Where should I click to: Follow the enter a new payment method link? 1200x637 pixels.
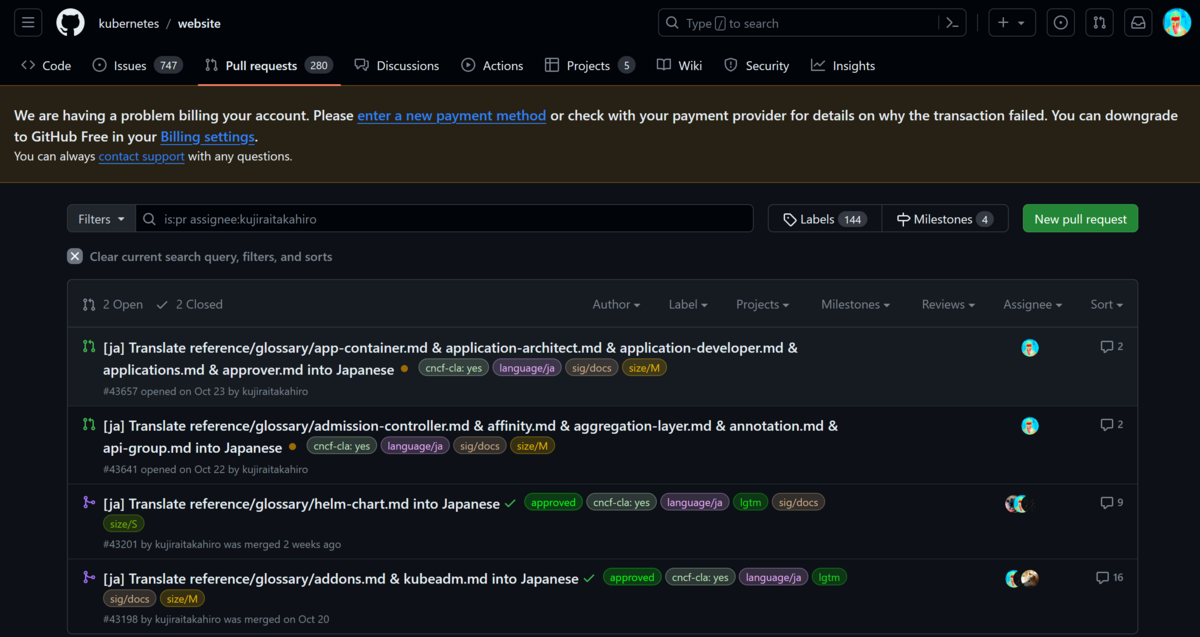click(x=452, y=116)
